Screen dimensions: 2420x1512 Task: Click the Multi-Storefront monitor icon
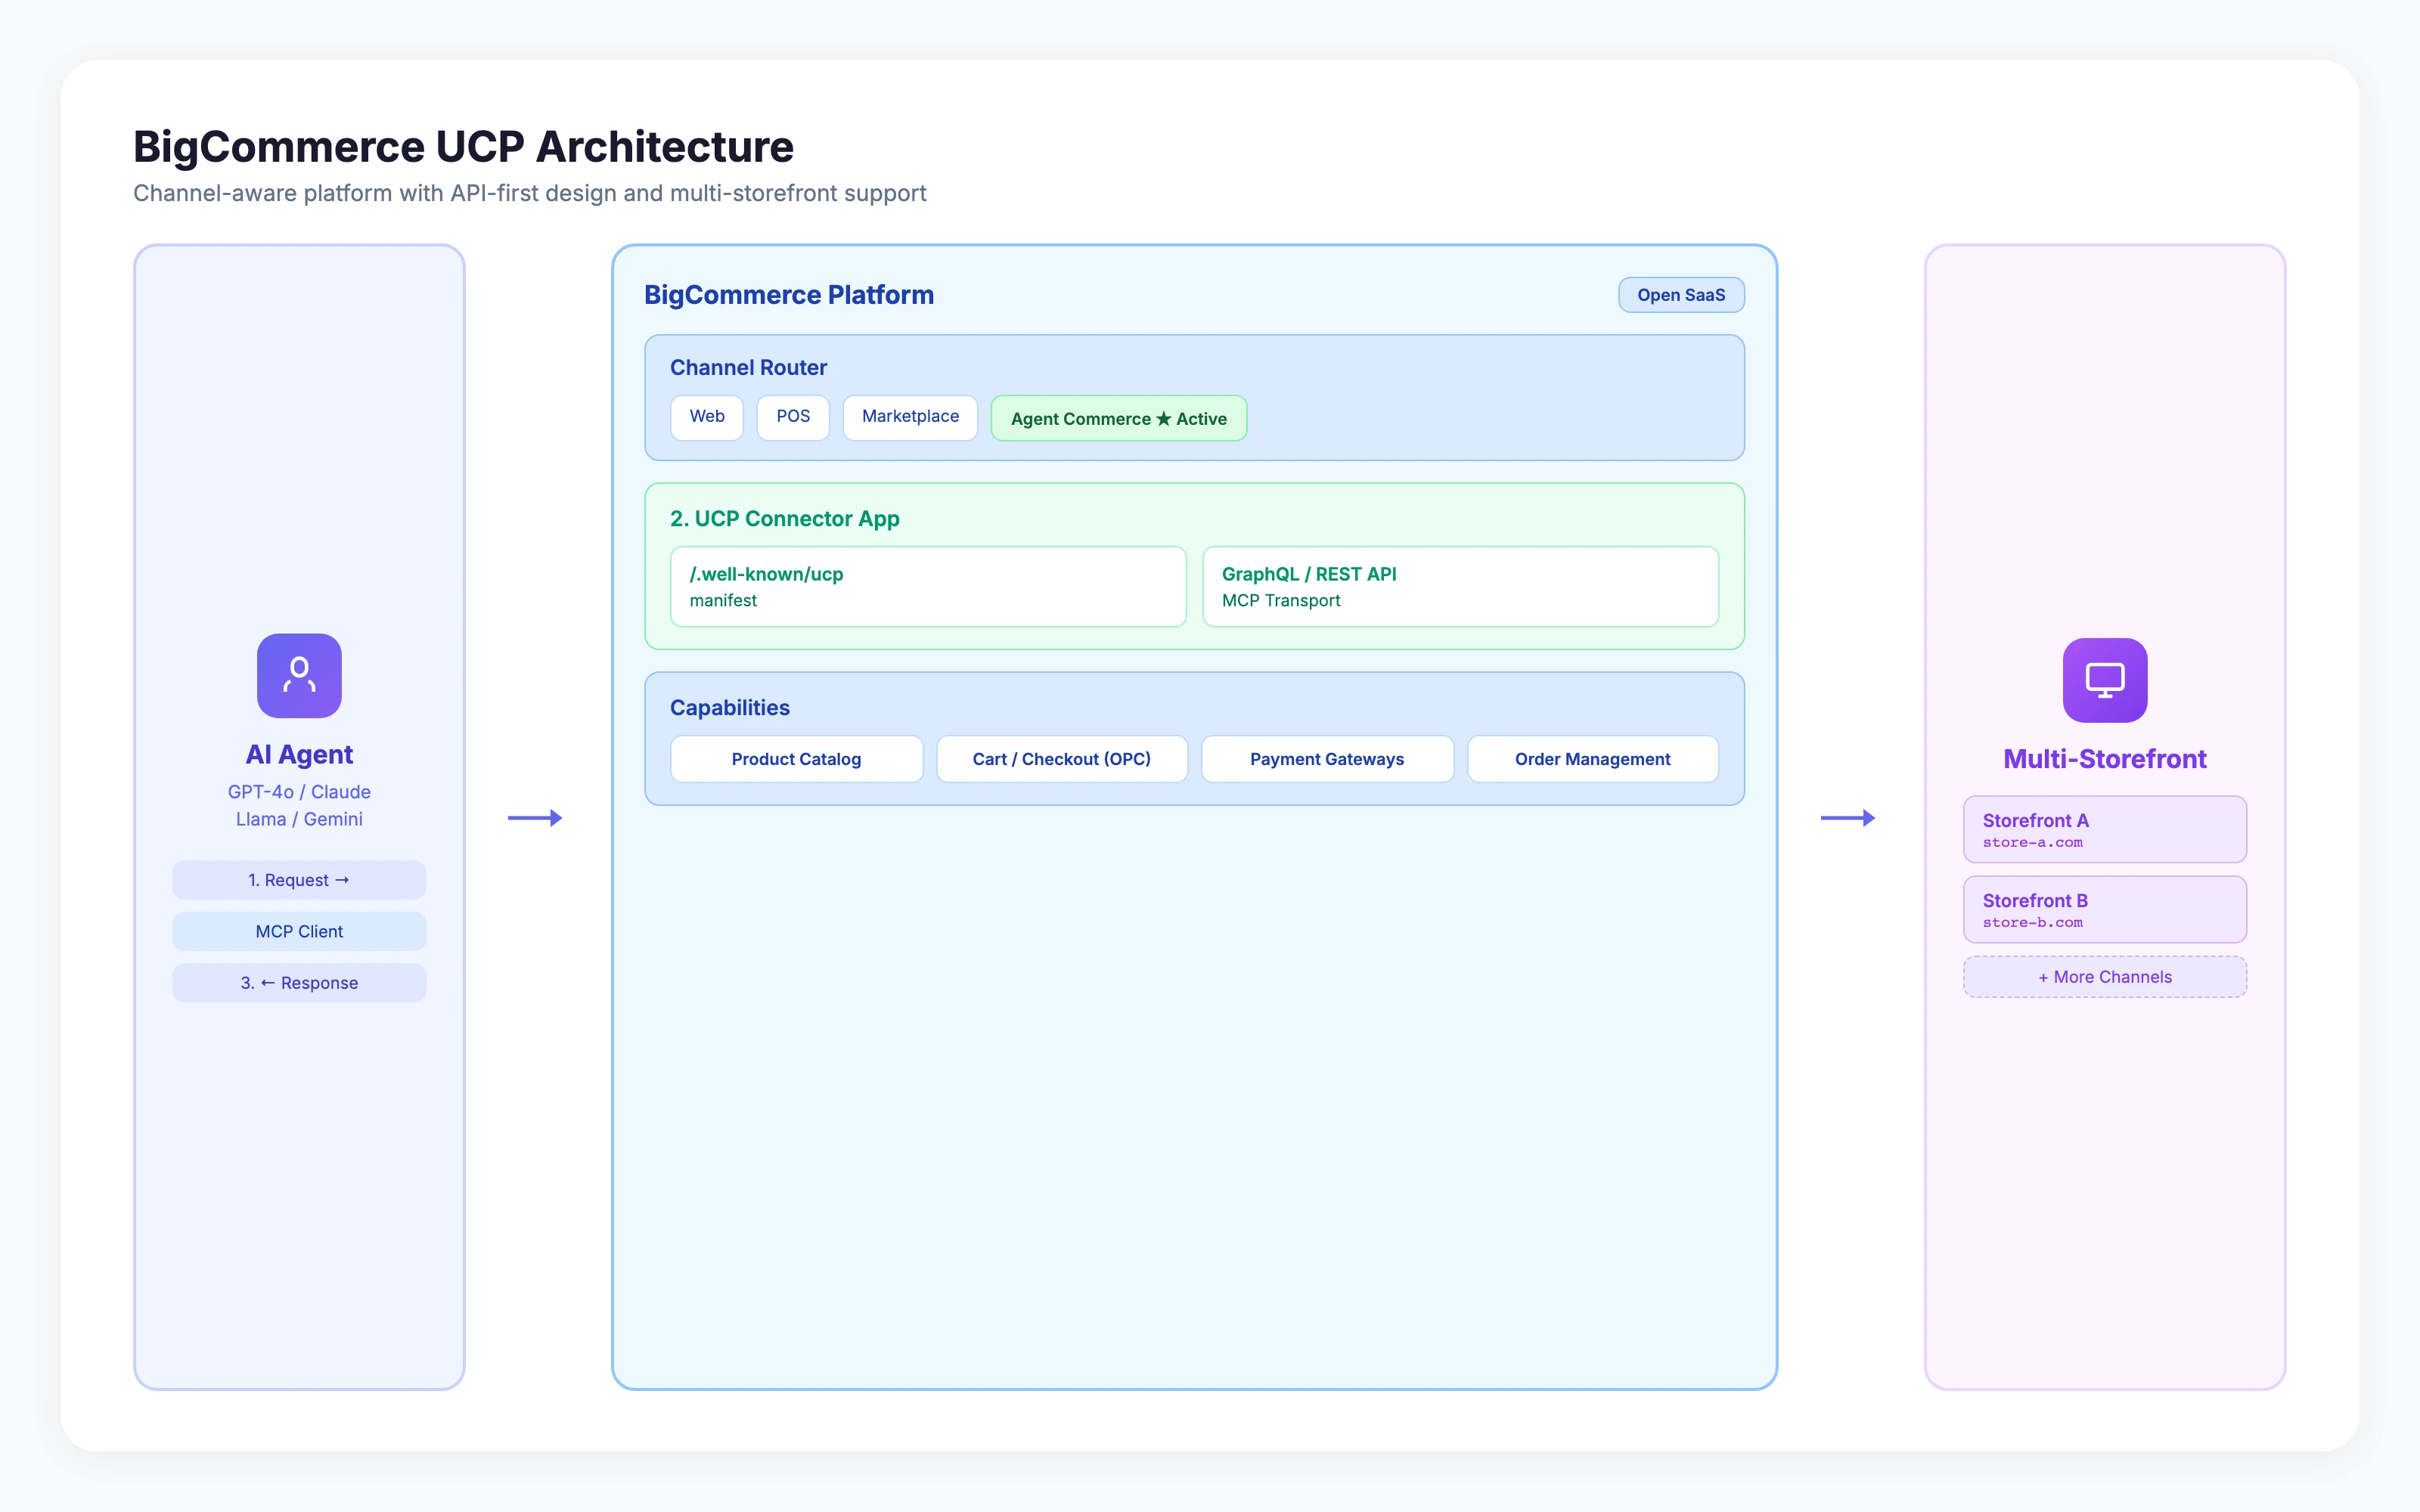[x=2104, y=680]
